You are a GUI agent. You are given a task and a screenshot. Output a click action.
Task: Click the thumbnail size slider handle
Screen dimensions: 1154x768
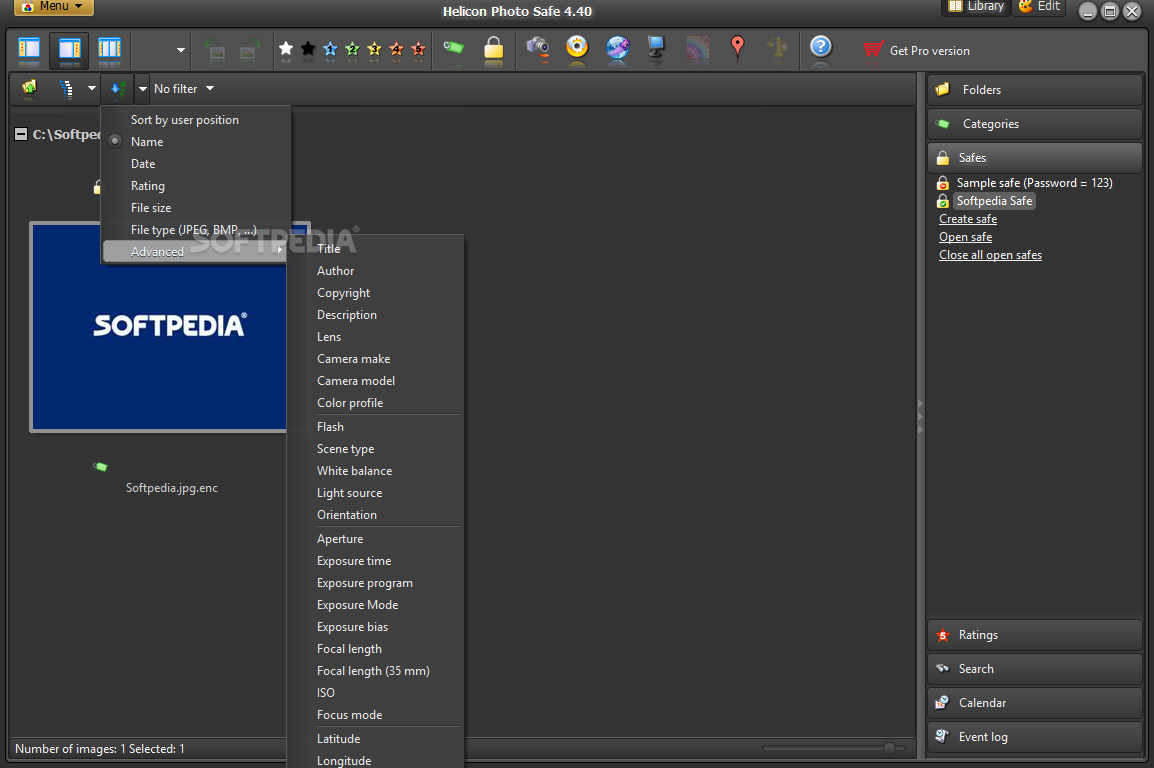coord(889,748)
